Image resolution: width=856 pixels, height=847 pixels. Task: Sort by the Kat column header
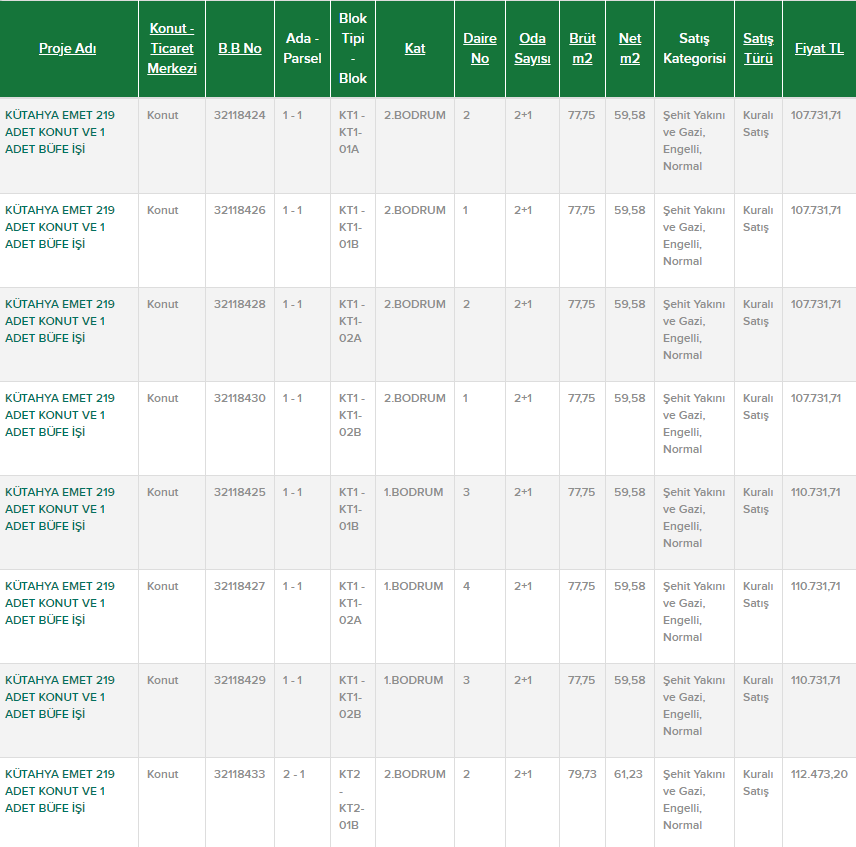coord(415,49)
